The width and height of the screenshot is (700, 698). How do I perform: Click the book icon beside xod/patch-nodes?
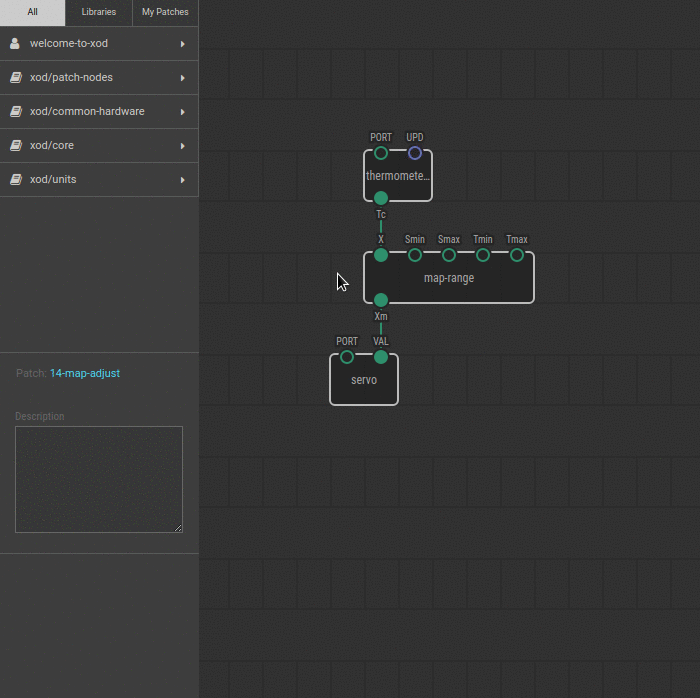(x=15, y=78)
